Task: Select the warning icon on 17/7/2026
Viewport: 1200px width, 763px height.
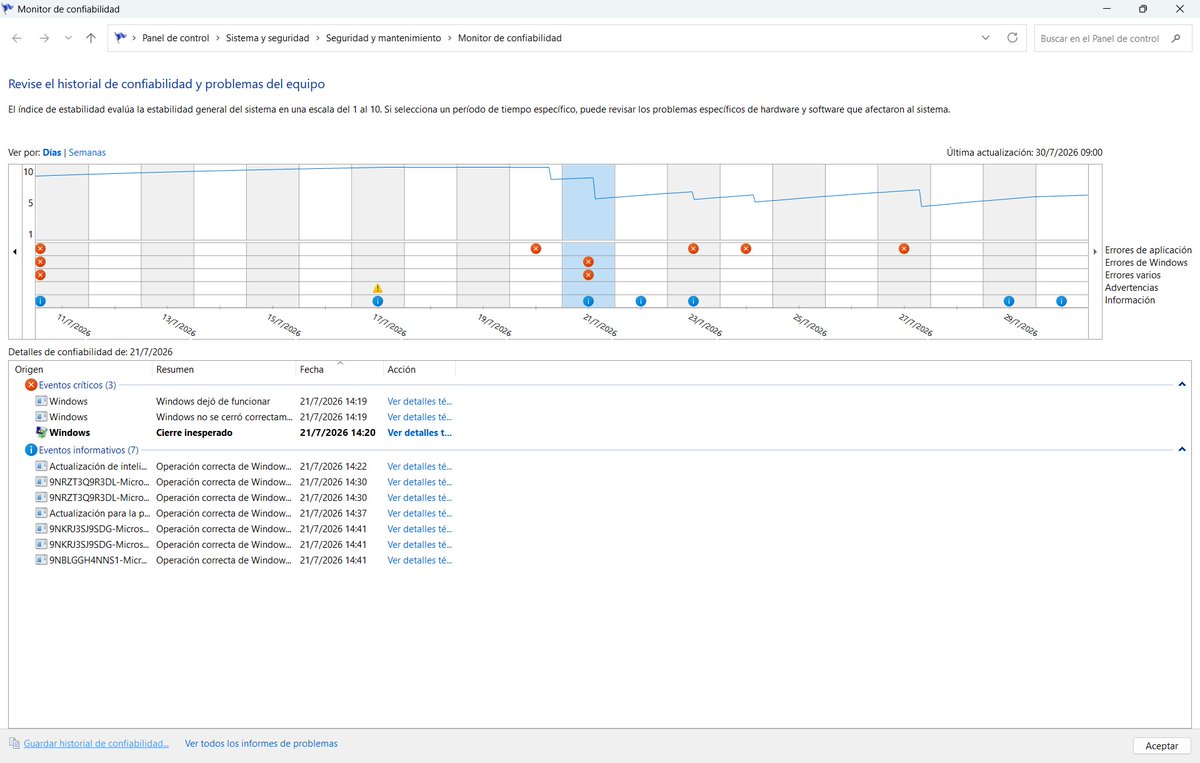Action: click(377, 288)
